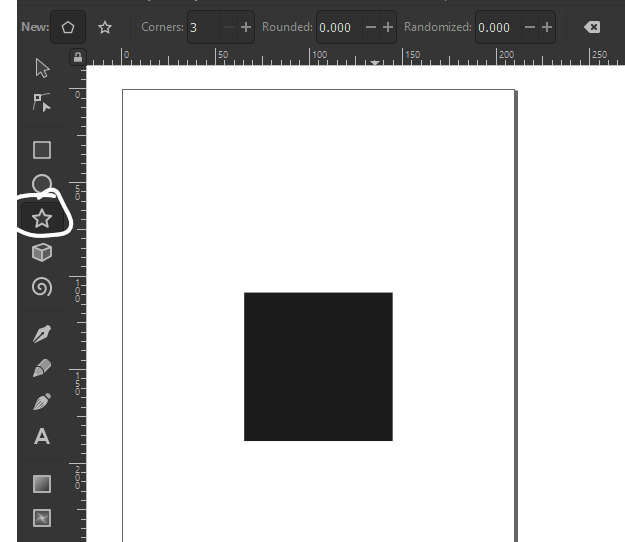The height and width of the screenshot is (542, 625).
Task: Select the Spiral tool
Action: tap(42, 287)
